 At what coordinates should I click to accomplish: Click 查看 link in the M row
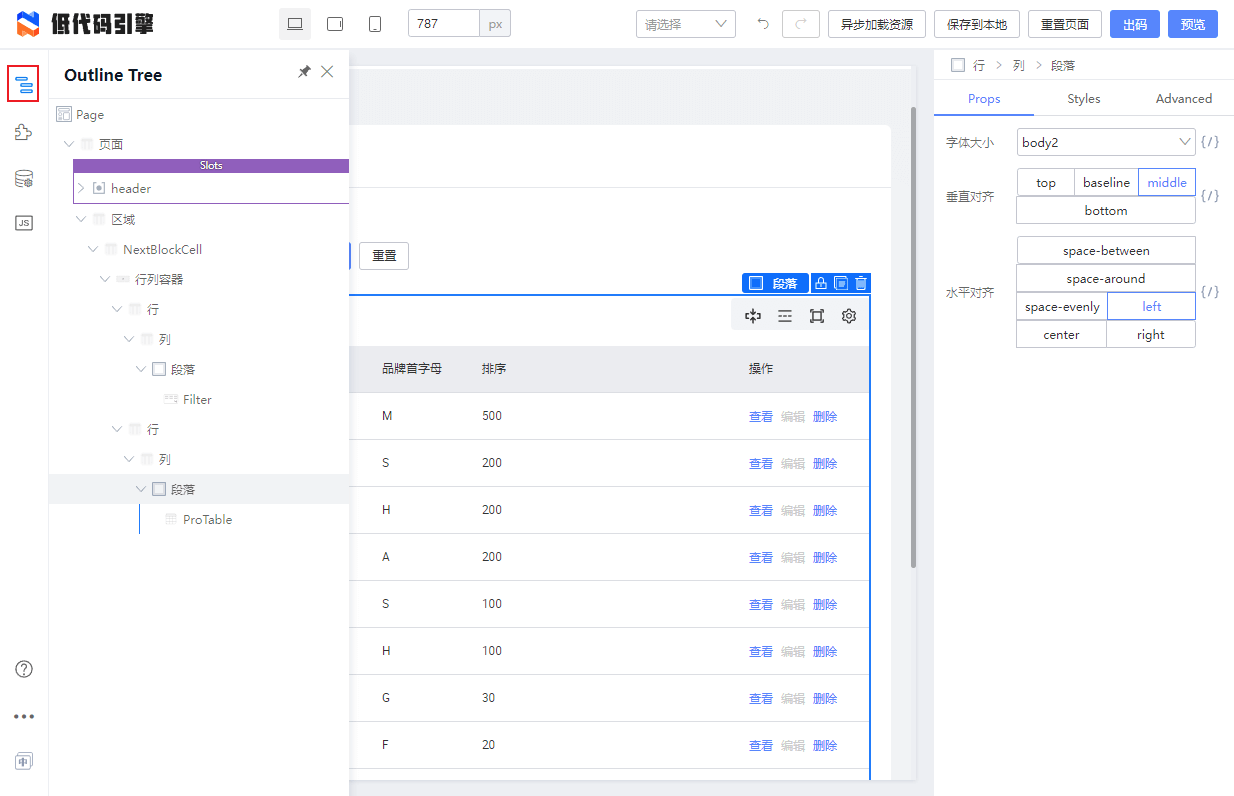point(761,417)
